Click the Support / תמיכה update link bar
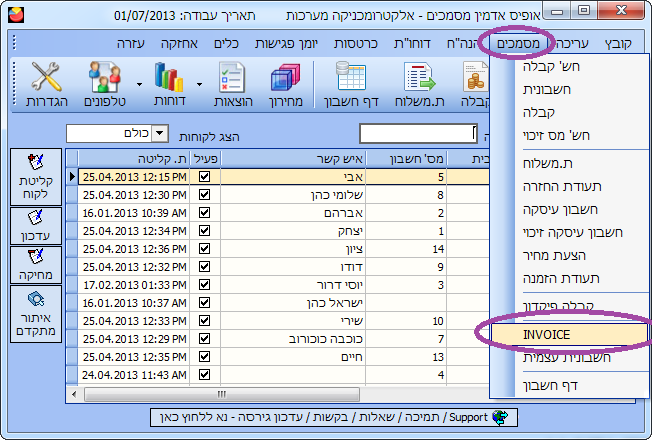This screenshot has height=440, width=652. [x=333, y=417]
